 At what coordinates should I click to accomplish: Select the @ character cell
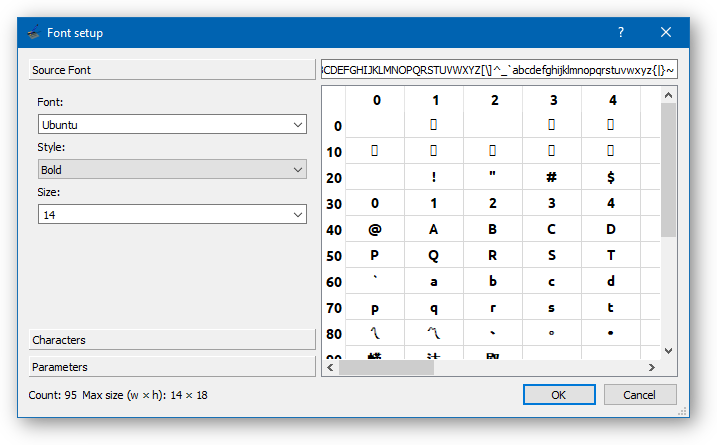pos(375,229)
